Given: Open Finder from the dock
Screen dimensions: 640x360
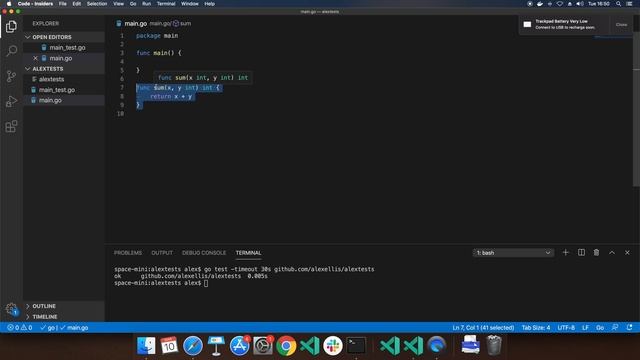Looking at the screenshot, I should [146, 346].
